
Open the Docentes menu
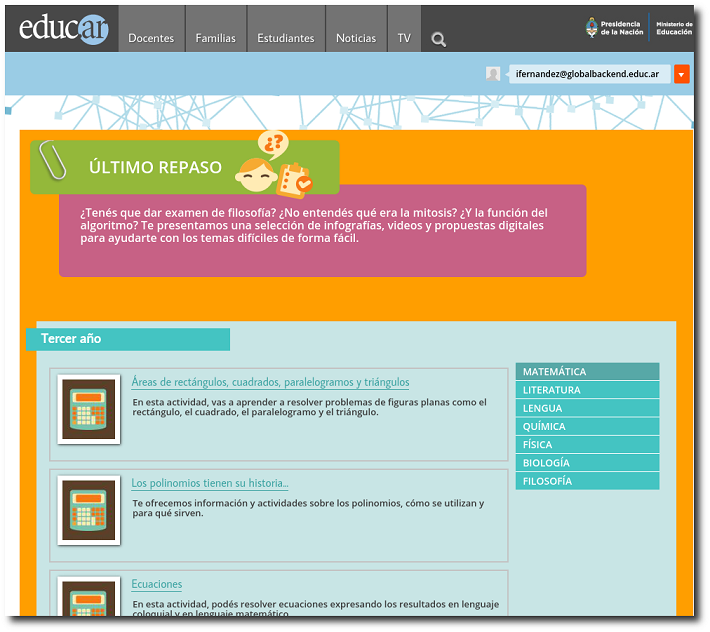pyautogui.click(x=151, y=38)
